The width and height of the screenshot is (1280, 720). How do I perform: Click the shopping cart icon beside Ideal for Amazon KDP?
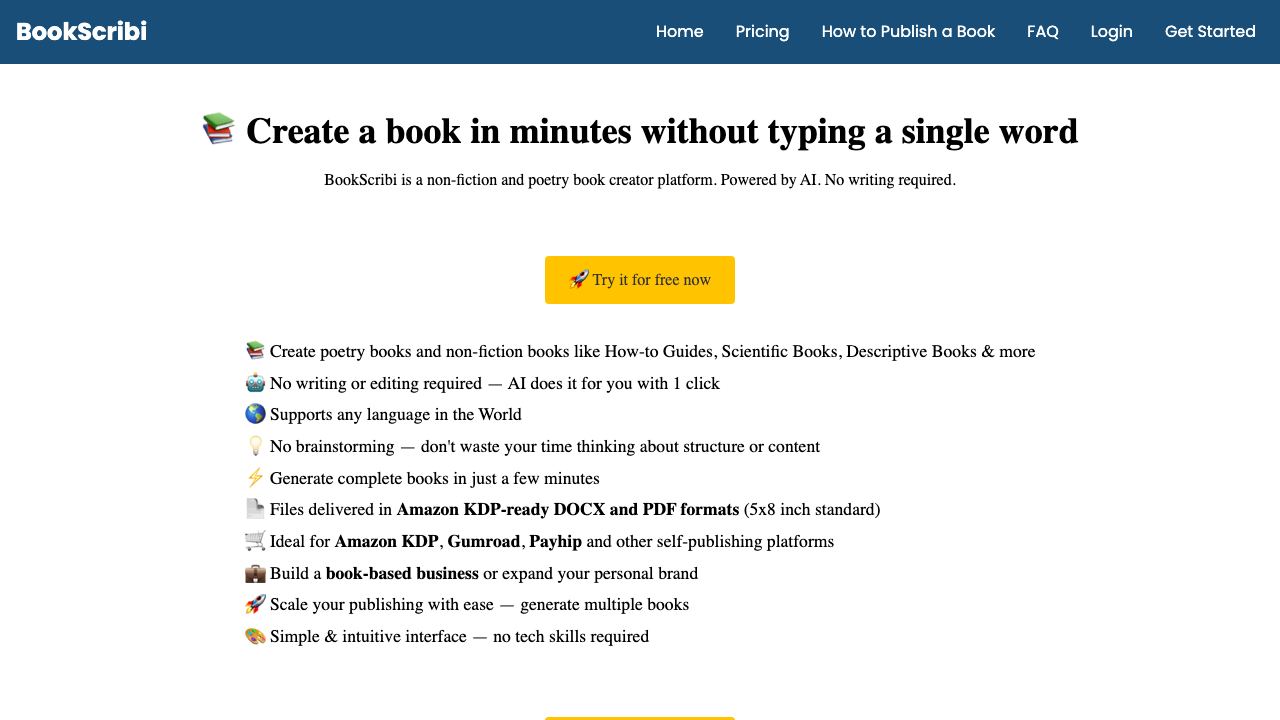click(x=255, y=541)
